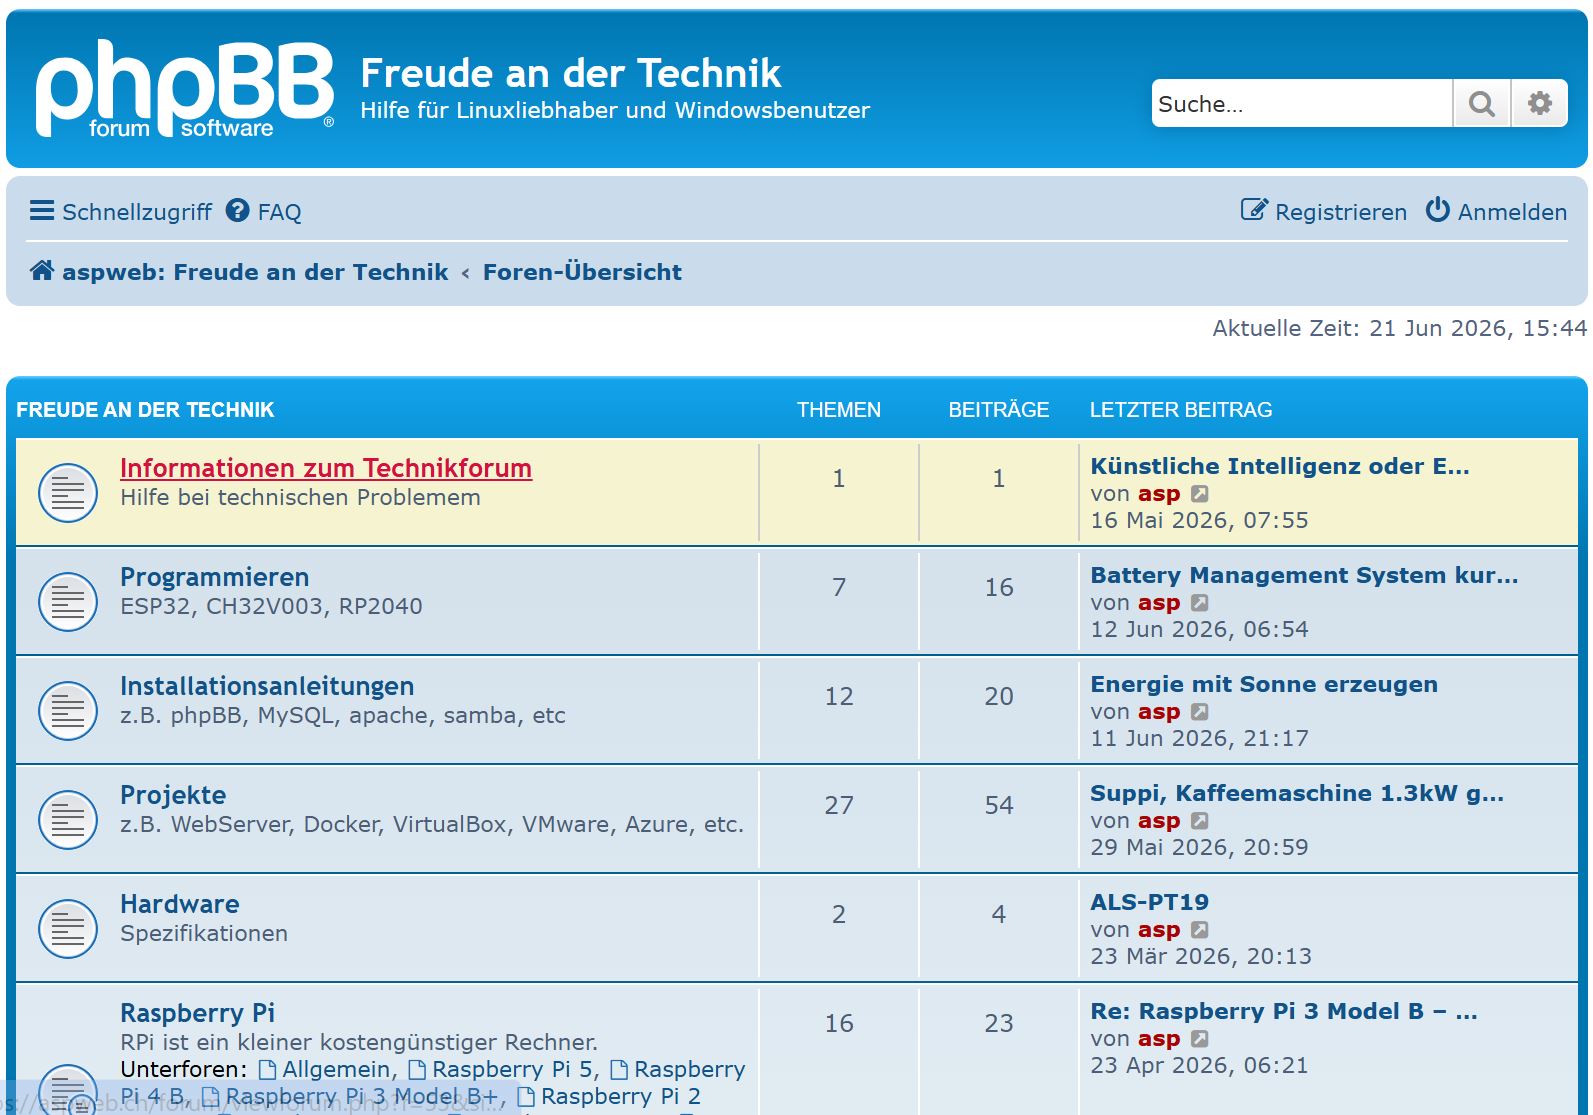
Task: Click forum icon beside Projekte
Action: coord(68,819)
